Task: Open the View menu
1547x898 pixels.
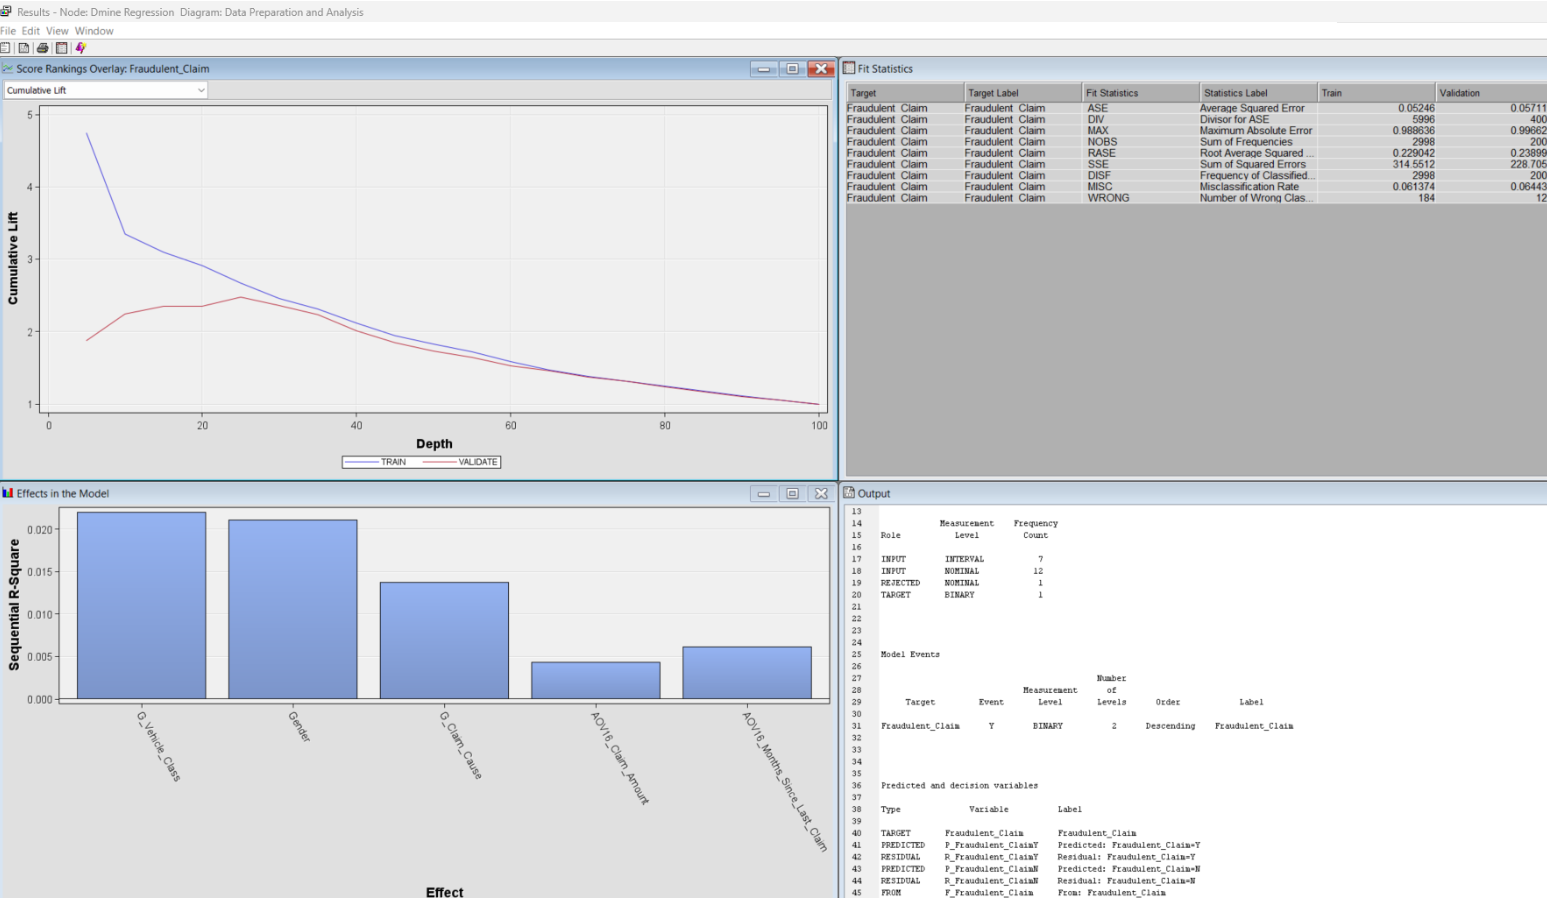Action: coord(57,31)
